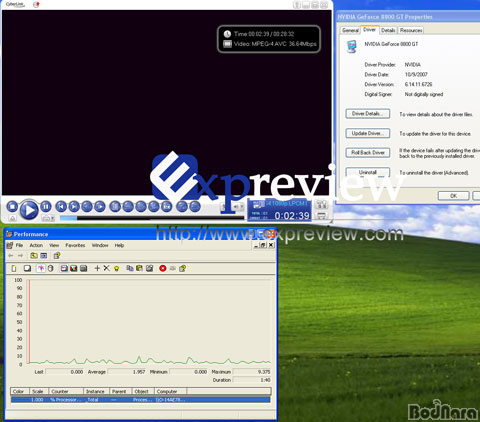The height and width of the screenshot is (422, 480).
Task: Switch to View Histogram icon
Action: click(x=74, y=268)
